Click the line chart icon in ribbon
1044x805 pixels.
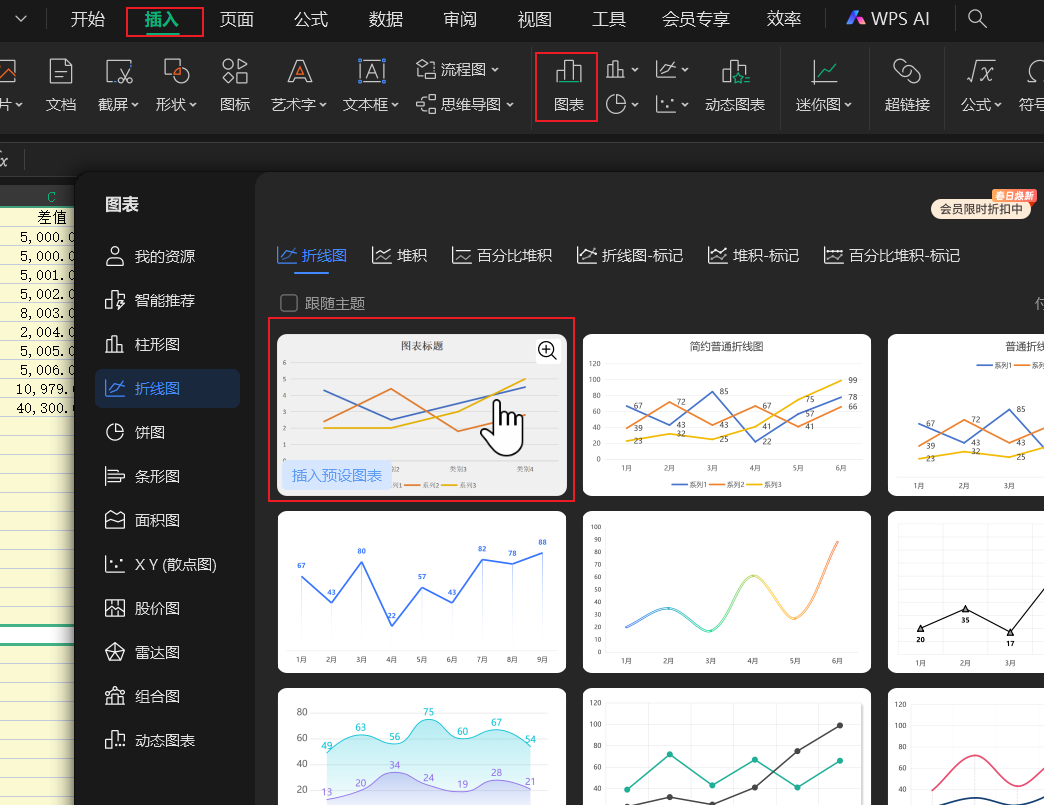click(x=666, y=69)
